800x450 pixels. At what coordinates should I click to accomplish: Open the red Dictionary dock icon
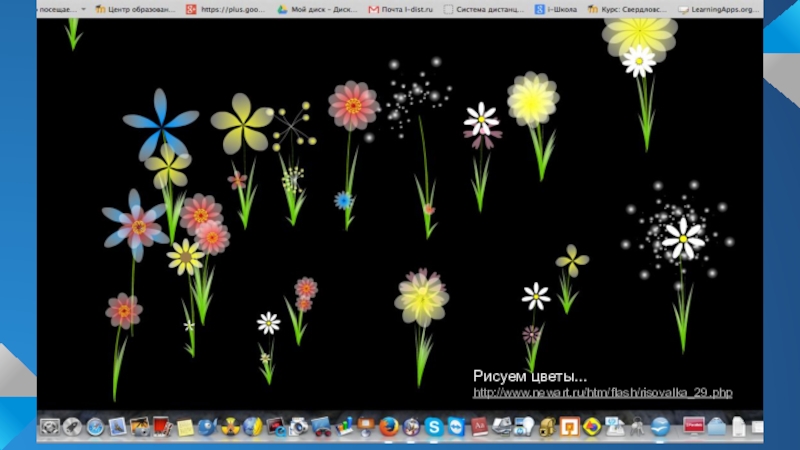[x=480, y=427]
